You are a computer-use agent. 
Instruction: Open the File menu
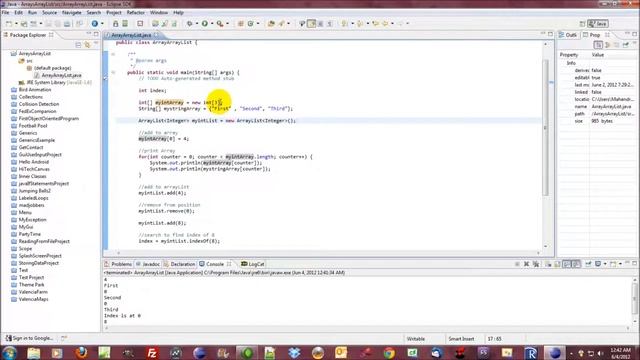tap(6, 13)
